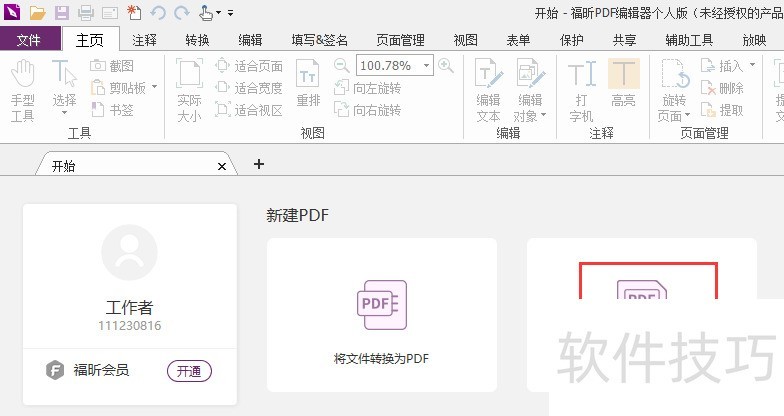Viewport: 784px width, 416px height.
Task: Close the 开始 document tab
Action: 222,166
